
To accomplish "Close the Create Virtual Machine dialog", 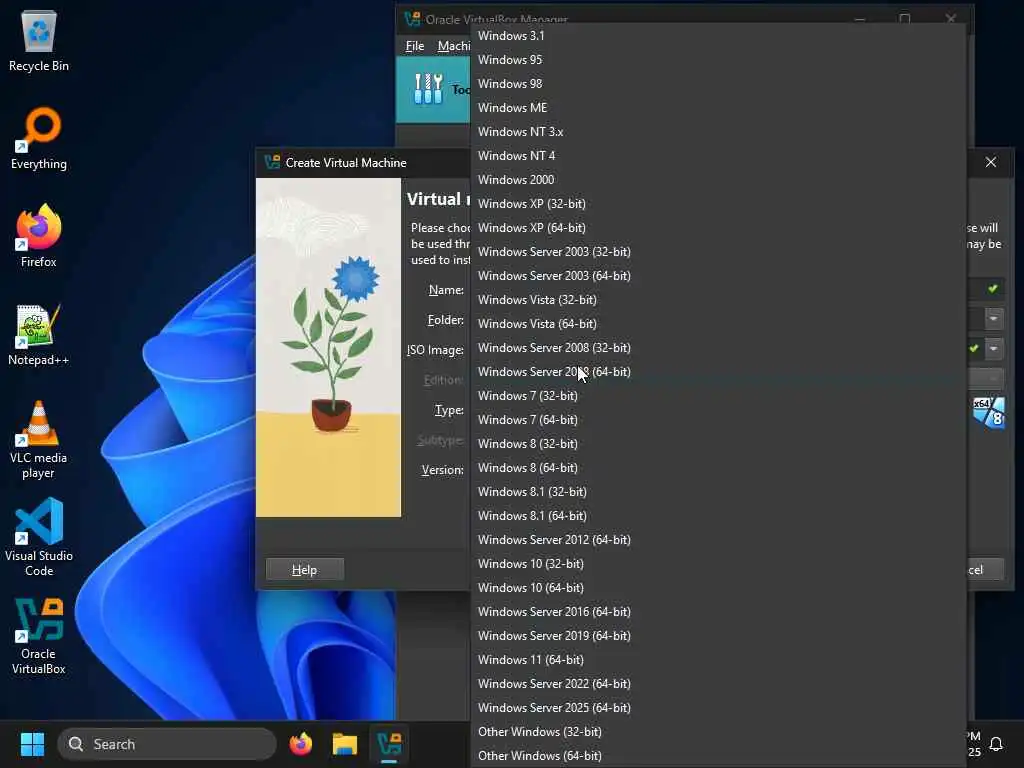I will (x=991, y=162).
